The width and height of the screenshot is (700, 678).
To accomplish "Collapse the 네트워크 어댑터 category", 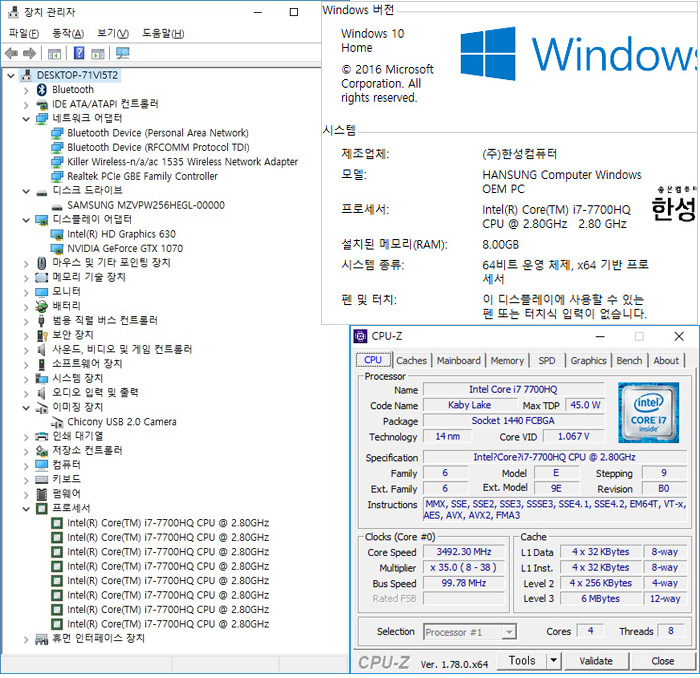I will (26, 119).
